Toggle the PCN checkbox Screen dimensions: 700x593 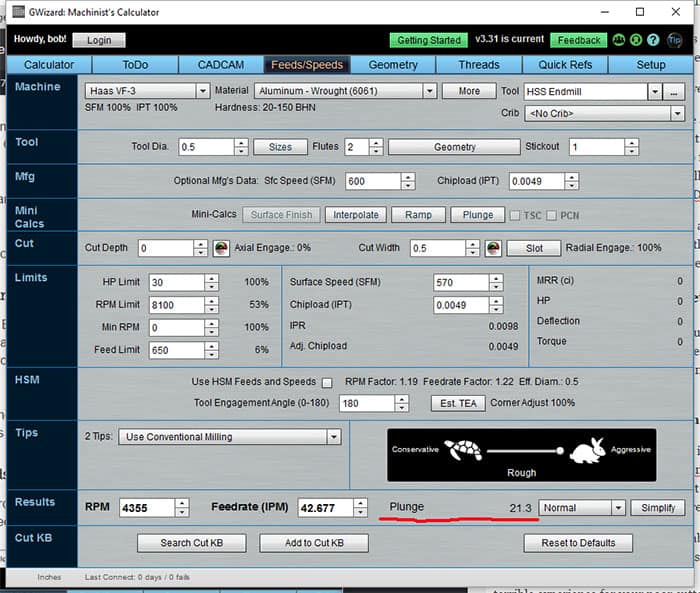(x=551, y=215)
